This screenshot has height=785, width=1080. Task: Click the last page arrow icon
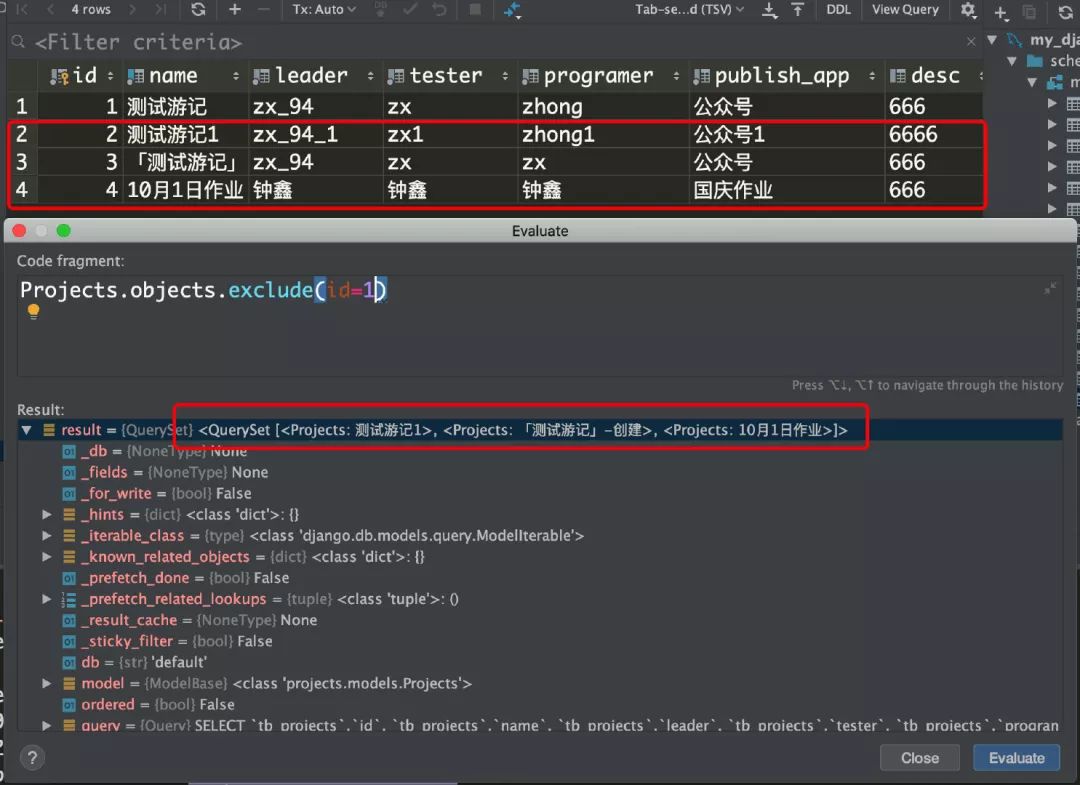pos(160,10)
